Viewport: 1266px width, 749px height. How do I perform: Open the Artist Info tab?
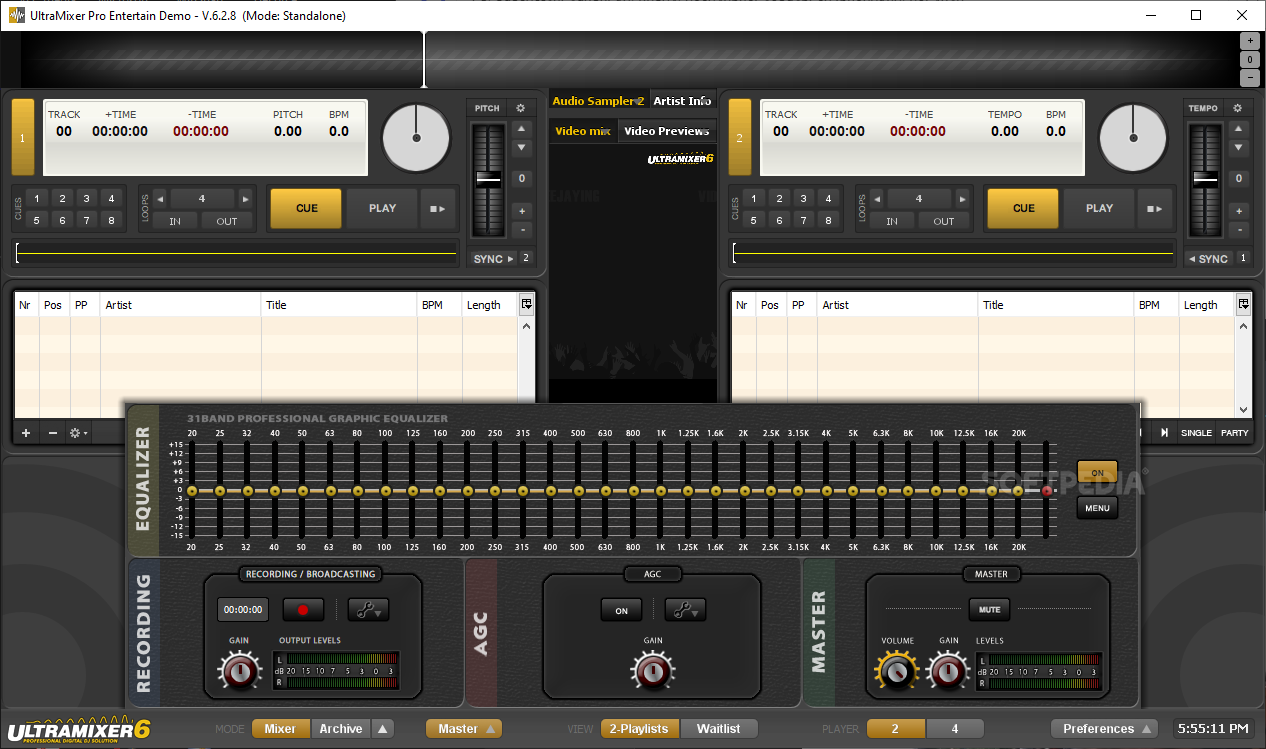[682, 101]
